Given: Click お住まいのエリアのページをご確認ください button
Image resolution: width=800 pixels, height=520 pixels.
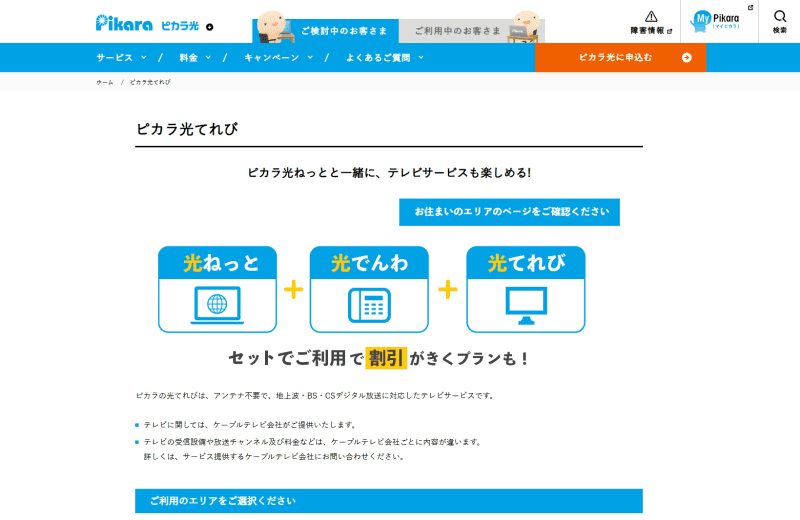Looking at the screenshot, I should 509,212.
